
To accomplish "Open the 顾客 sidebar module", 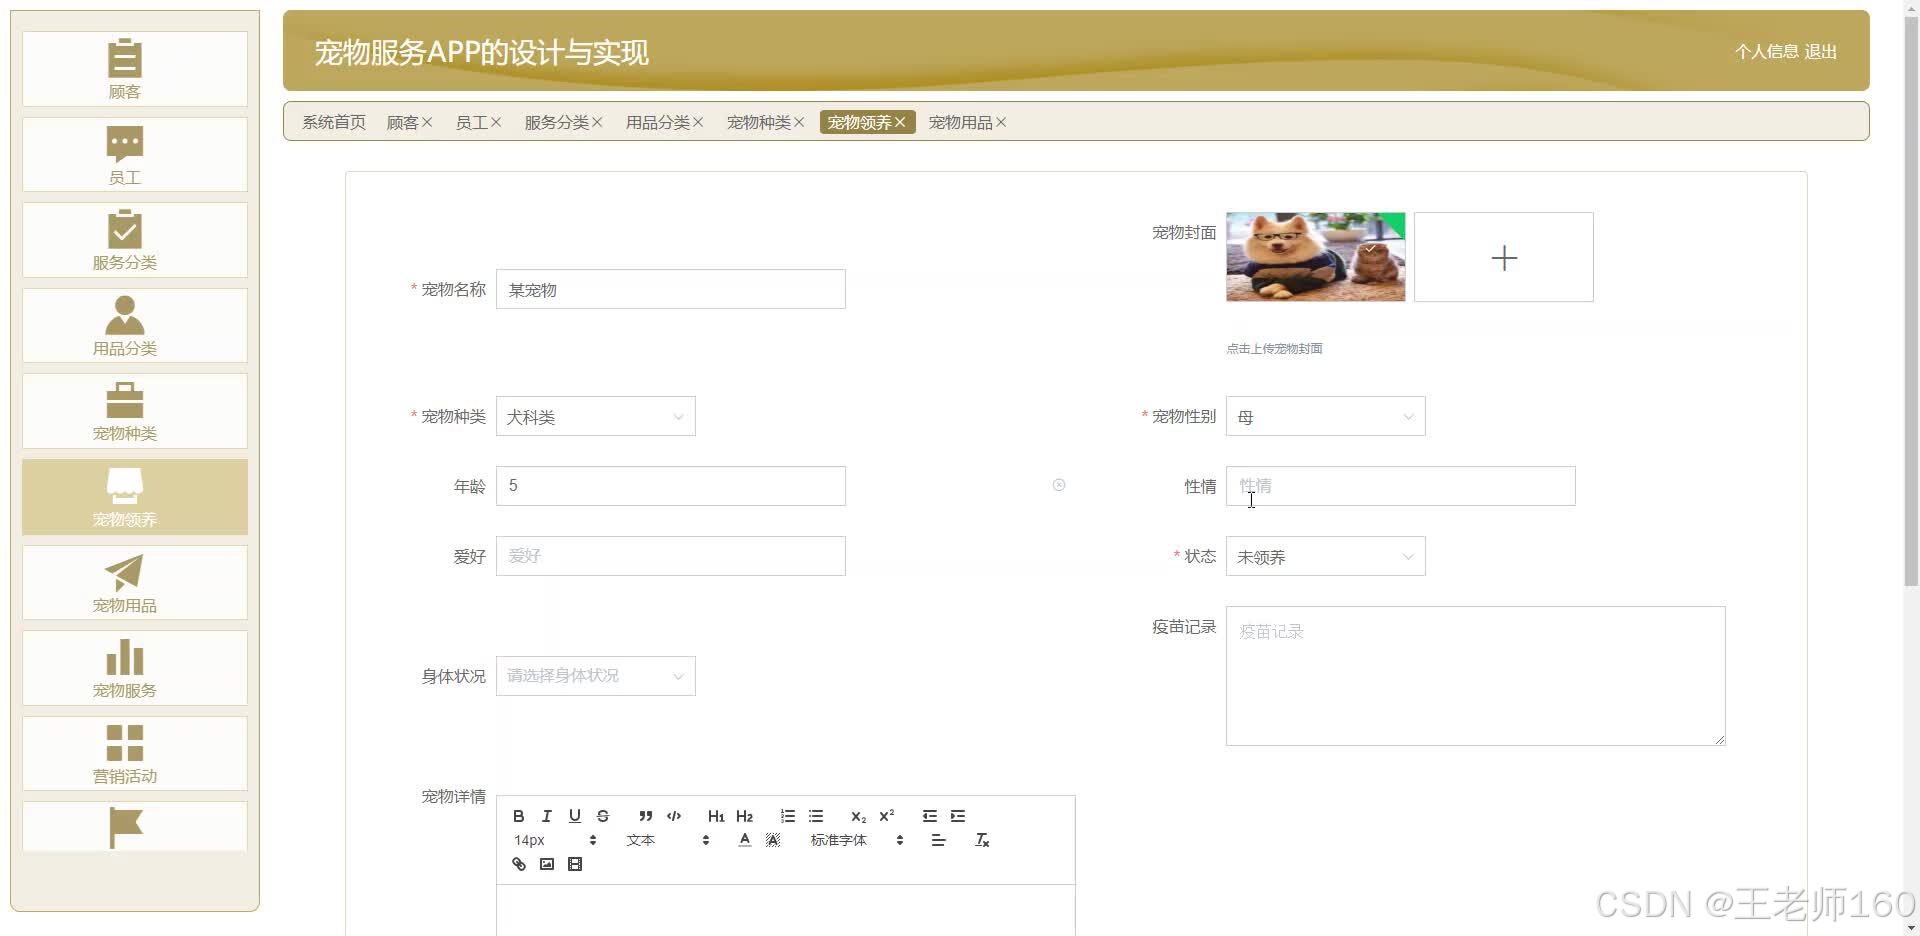I will point(135,69).
